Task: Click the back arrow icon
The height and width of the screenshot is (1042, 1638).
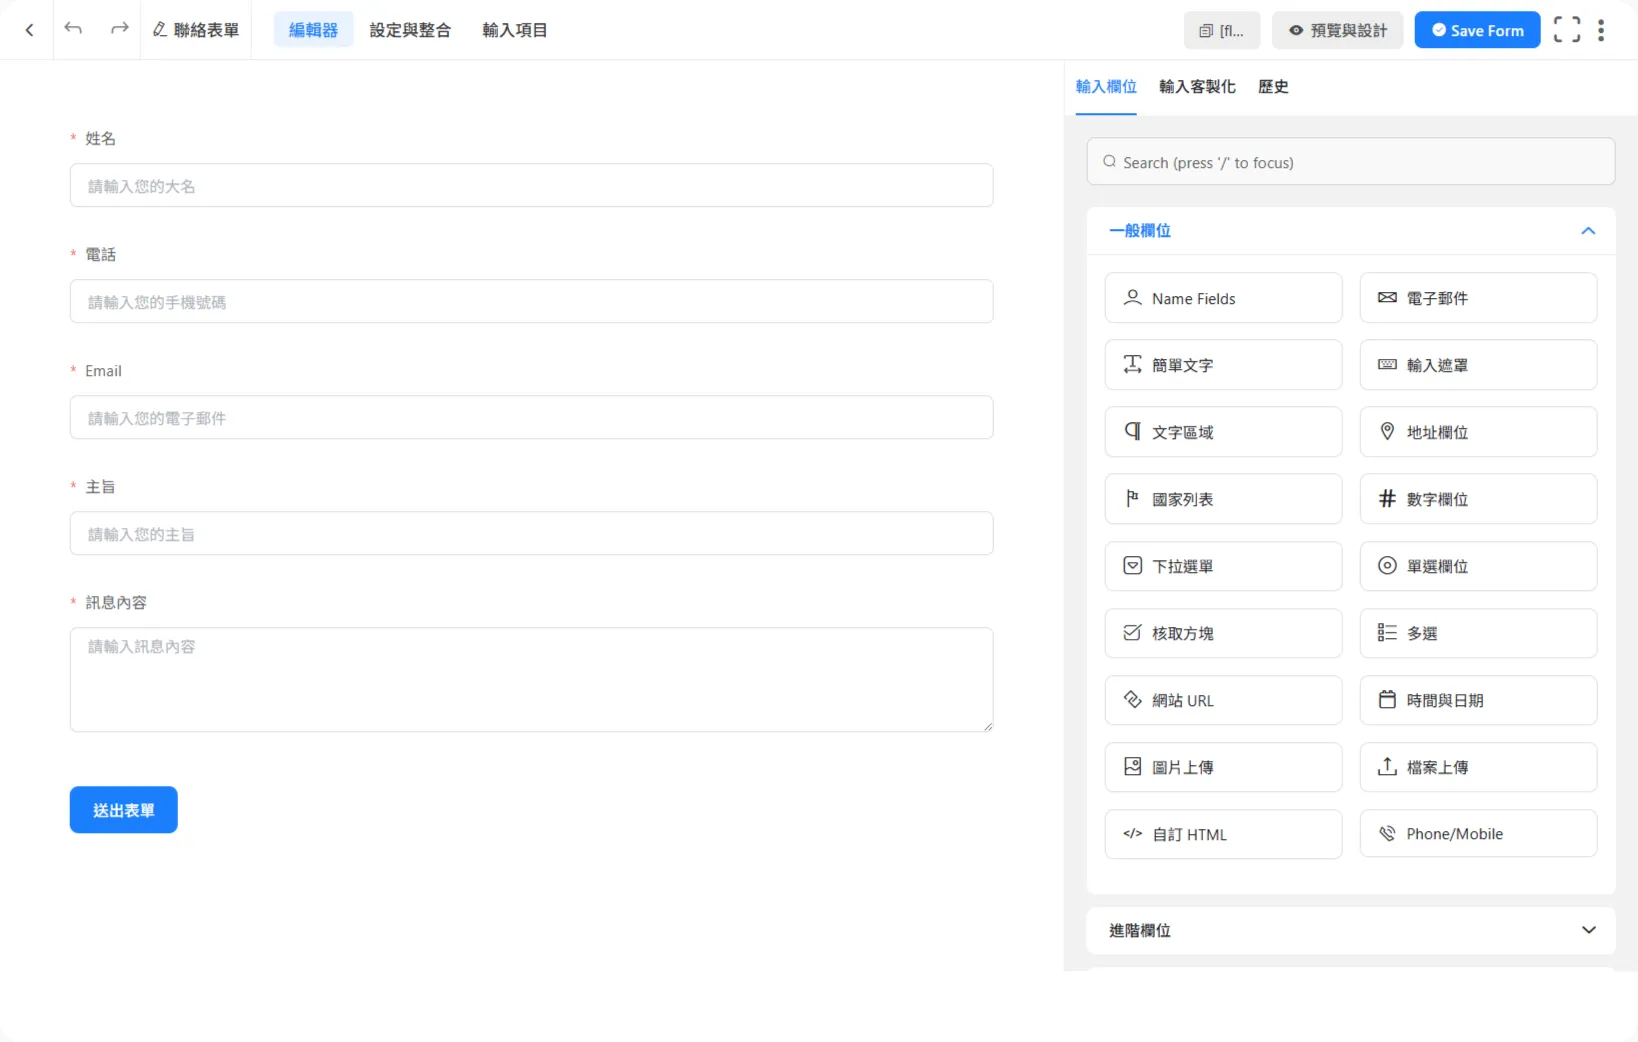Action: (29, 30)
